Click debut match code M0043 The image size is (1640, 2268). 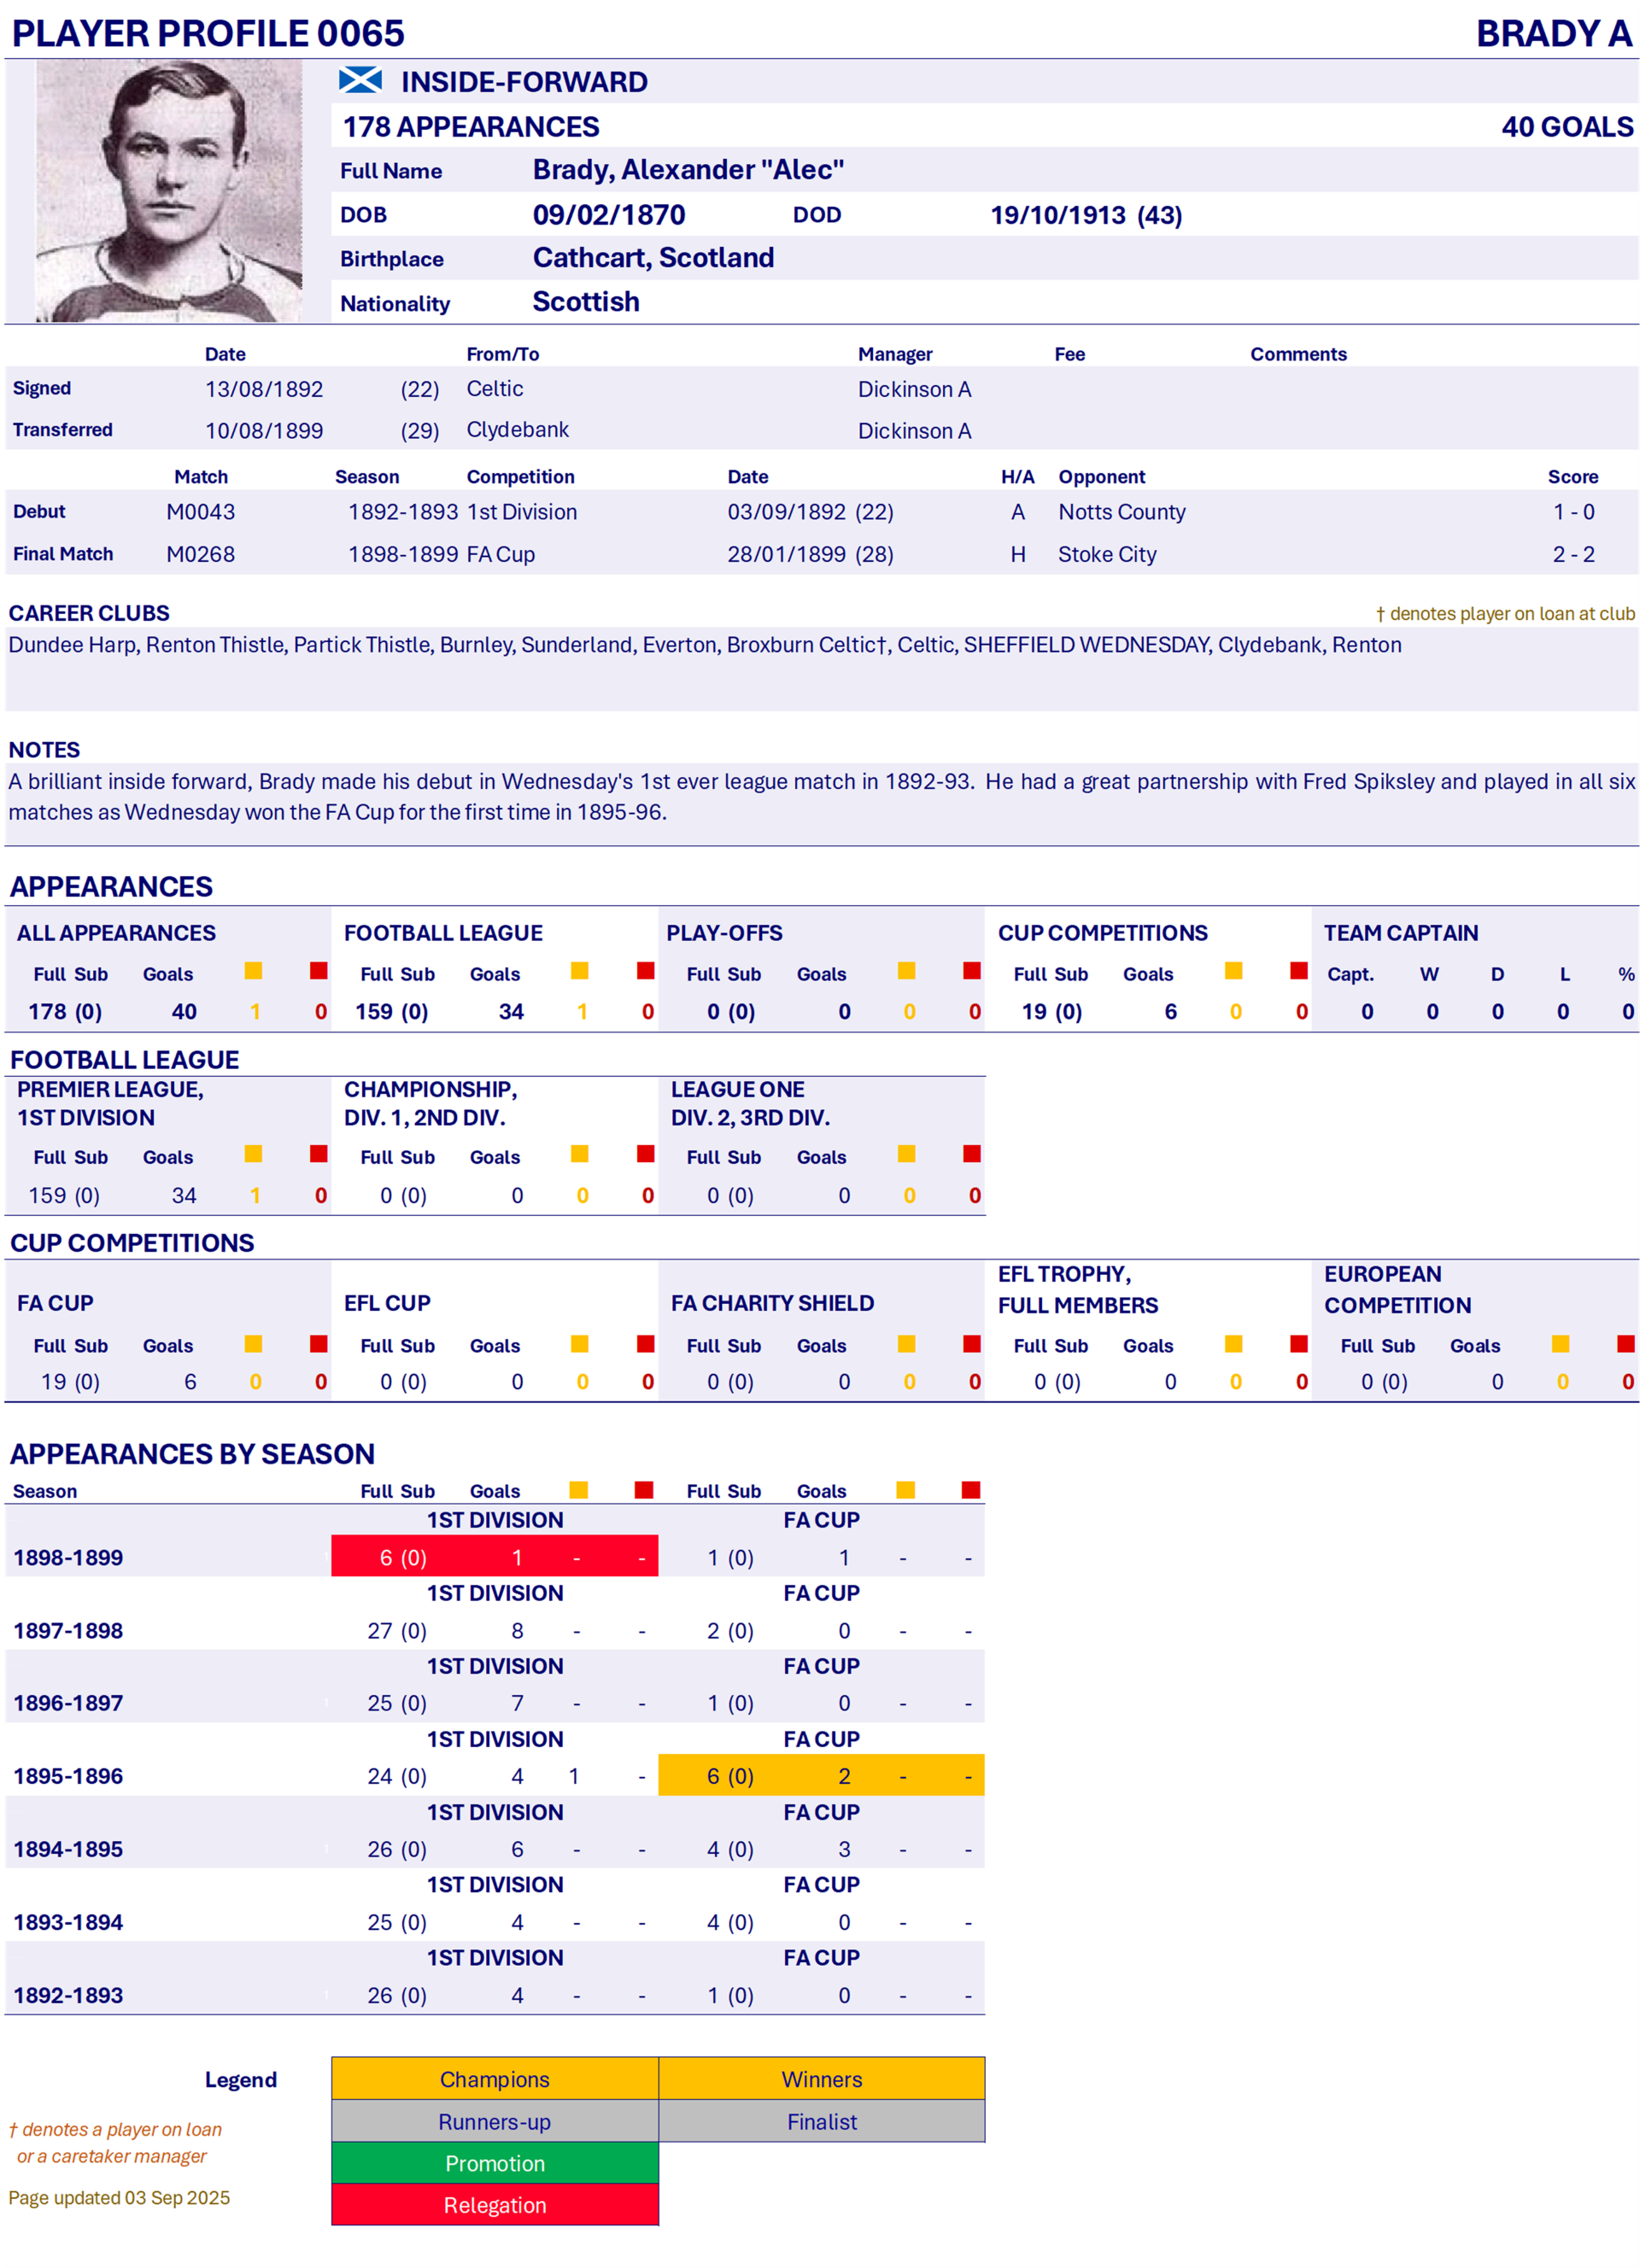200,512
